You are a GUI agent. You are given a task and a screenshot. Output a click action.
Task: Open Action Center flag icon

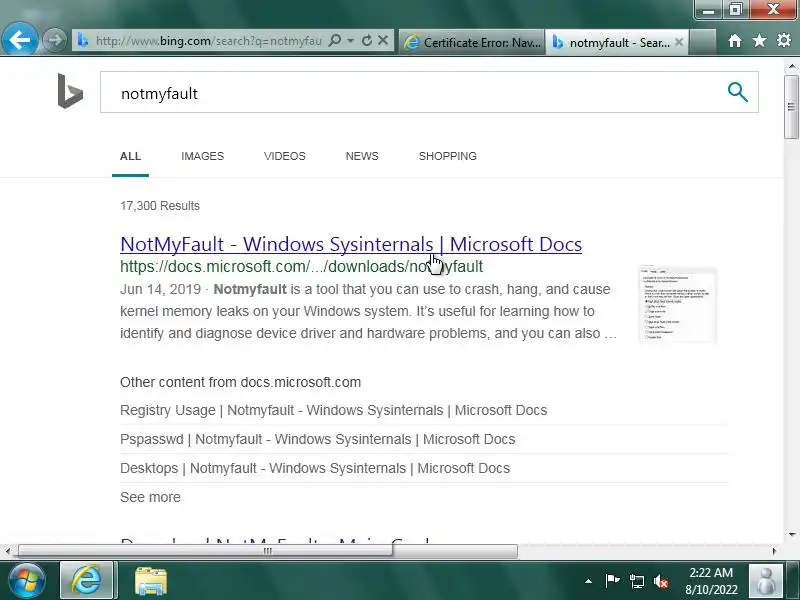612,581
